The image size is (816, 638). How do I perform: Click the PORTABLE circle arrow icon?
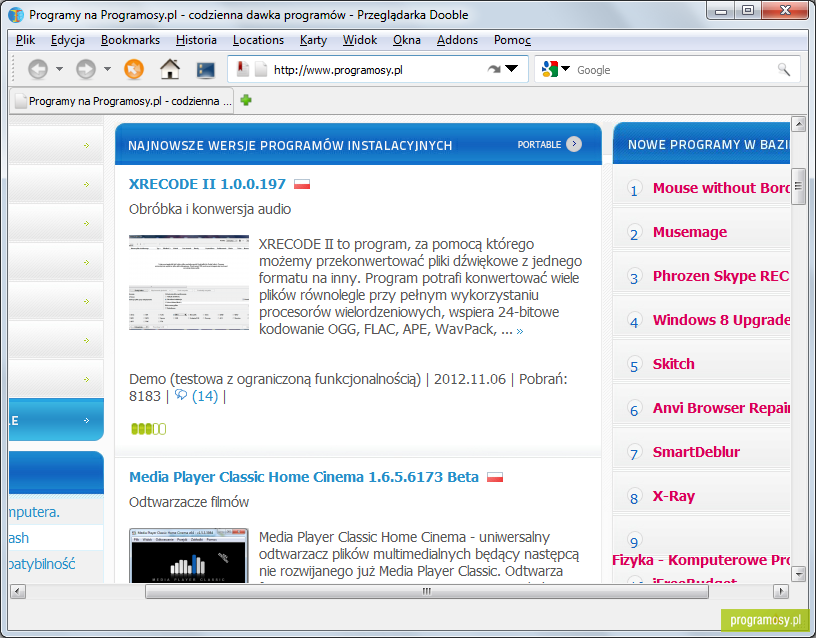pyautogui.click(x=574, y=144)
